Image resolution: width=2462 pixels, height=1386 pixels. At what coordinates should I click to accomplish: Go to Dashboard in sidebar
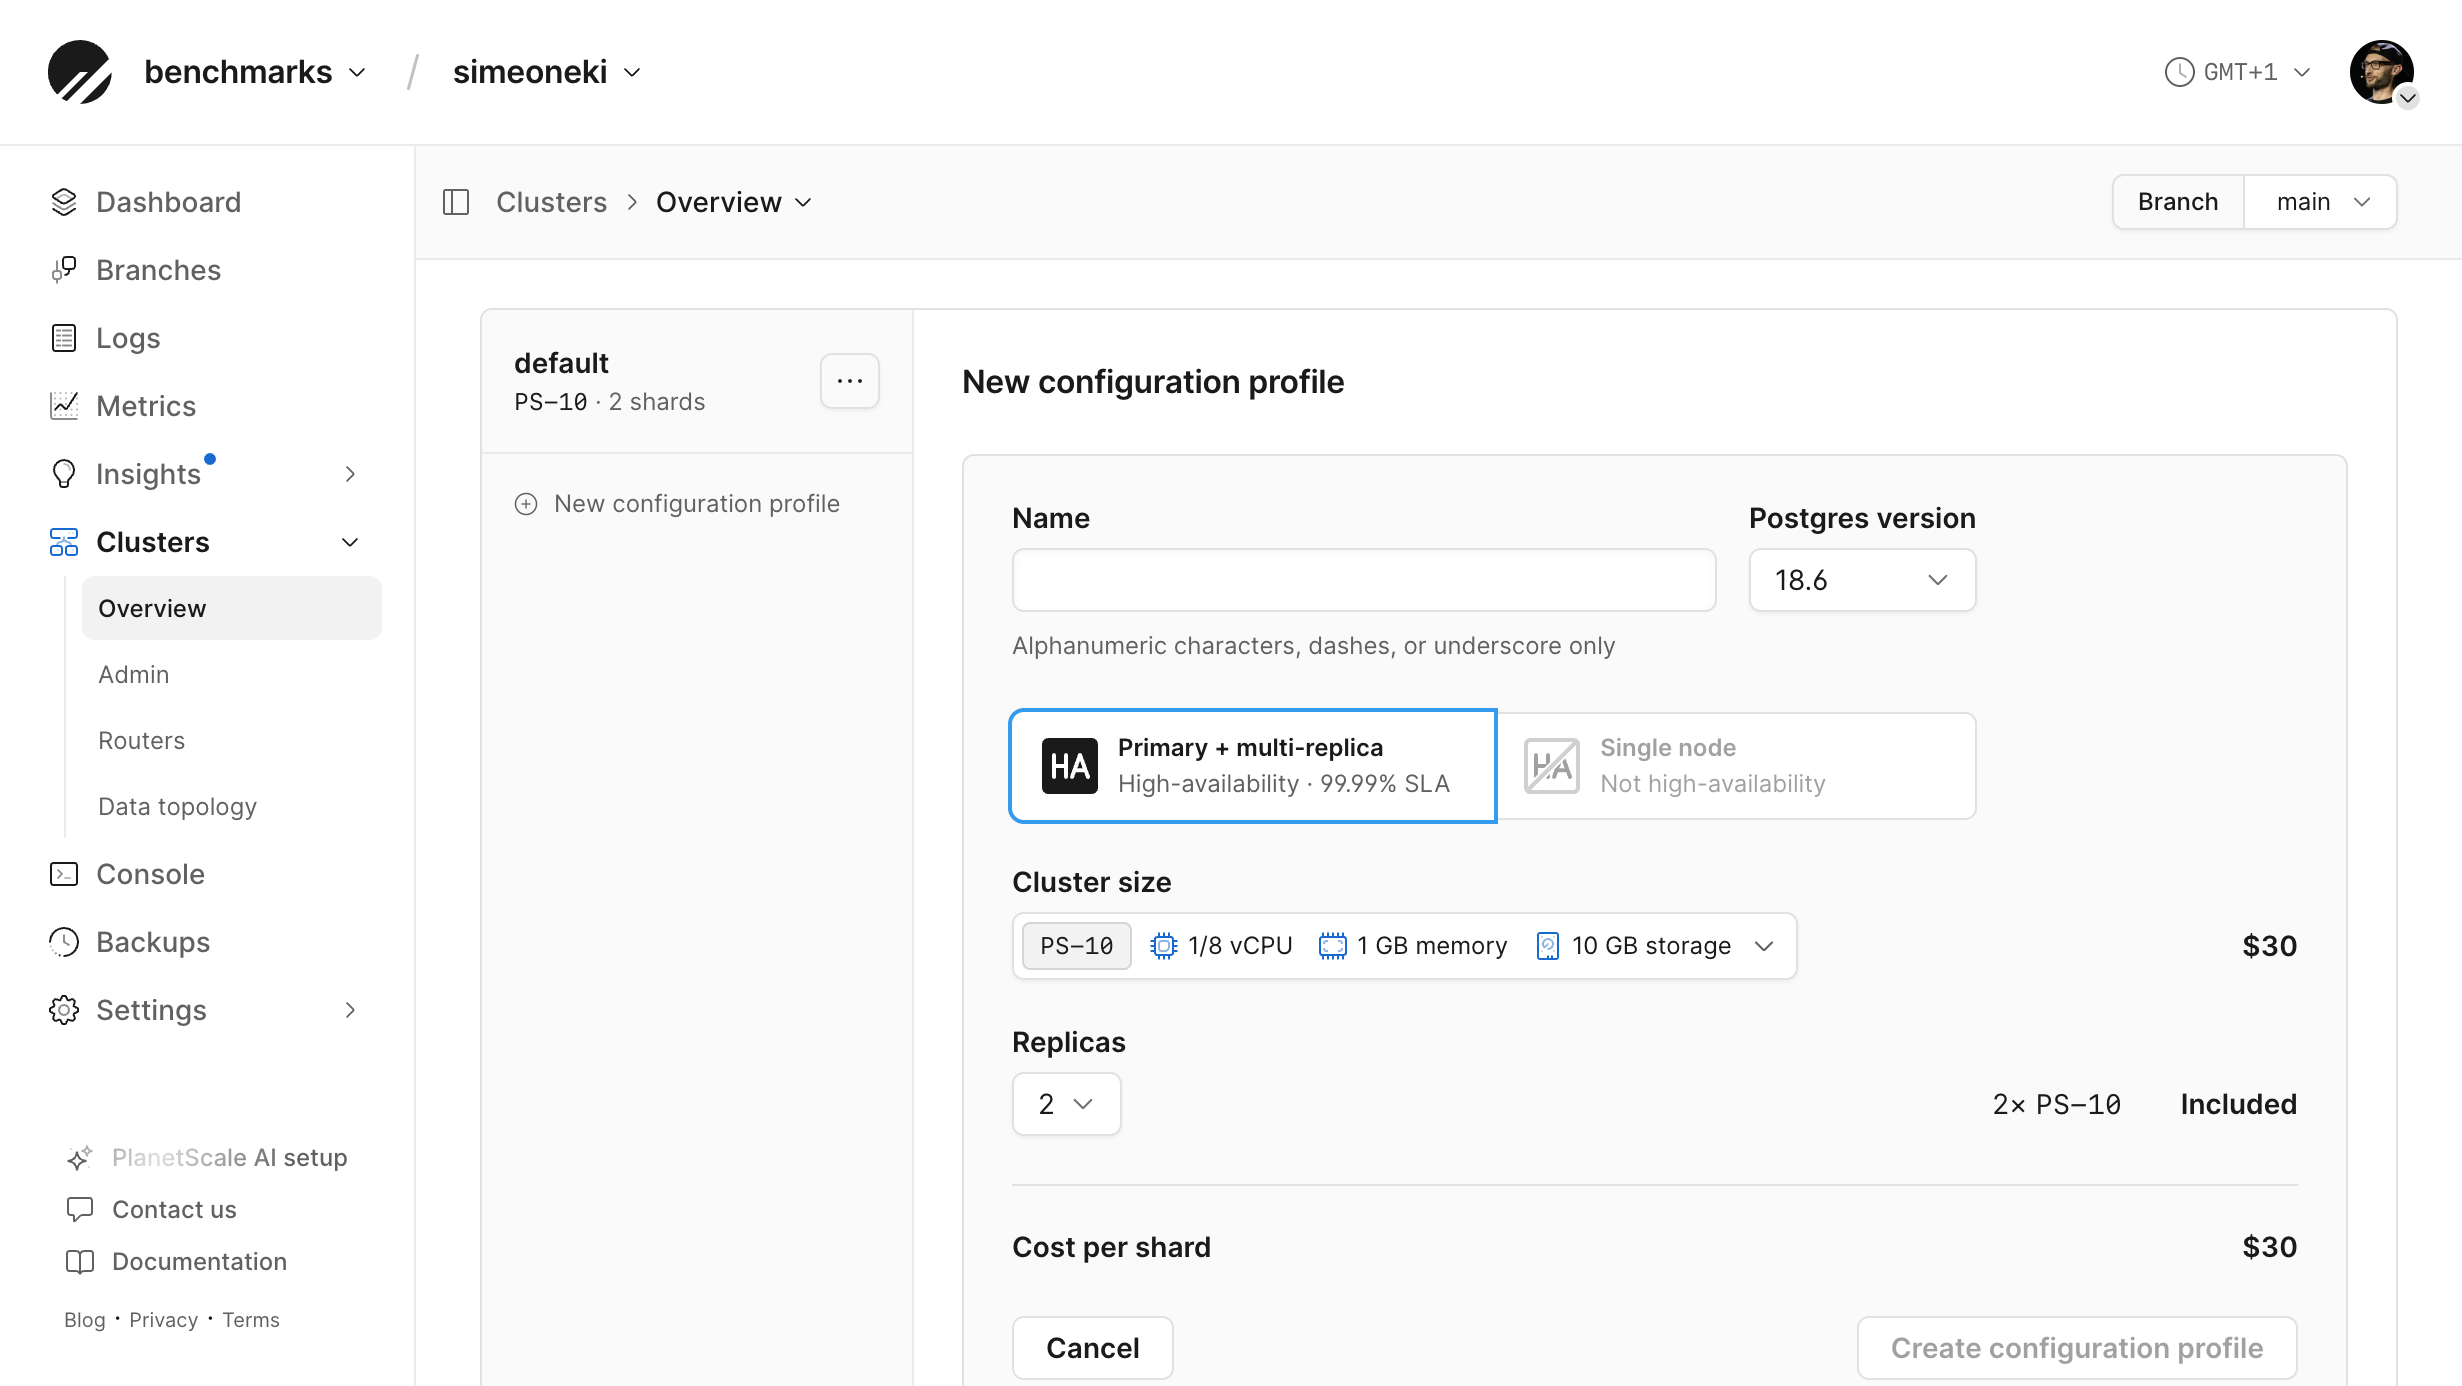pos(168,202)
